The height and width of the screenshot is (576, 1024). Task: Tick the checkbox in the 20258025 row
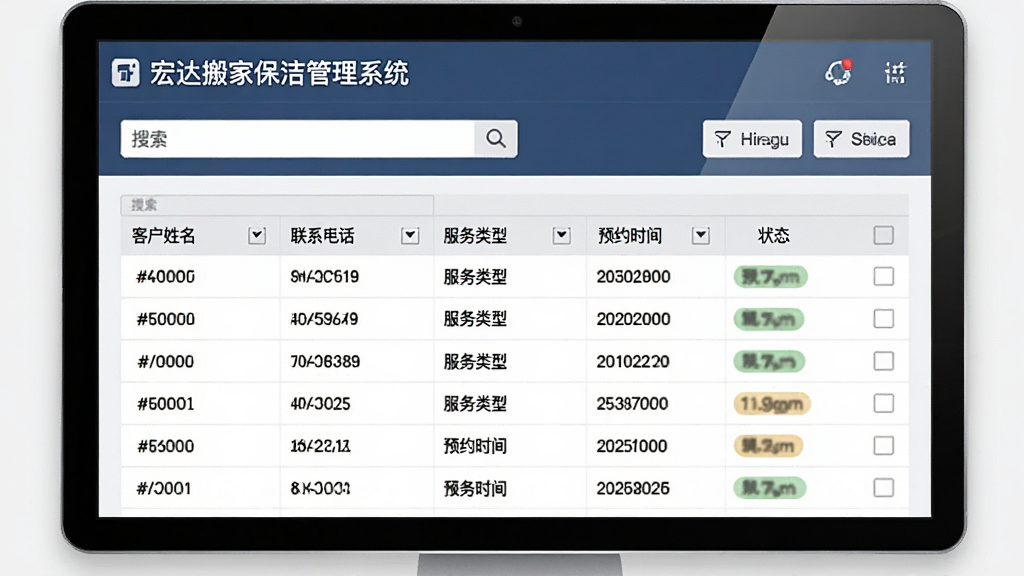(884, 488)
